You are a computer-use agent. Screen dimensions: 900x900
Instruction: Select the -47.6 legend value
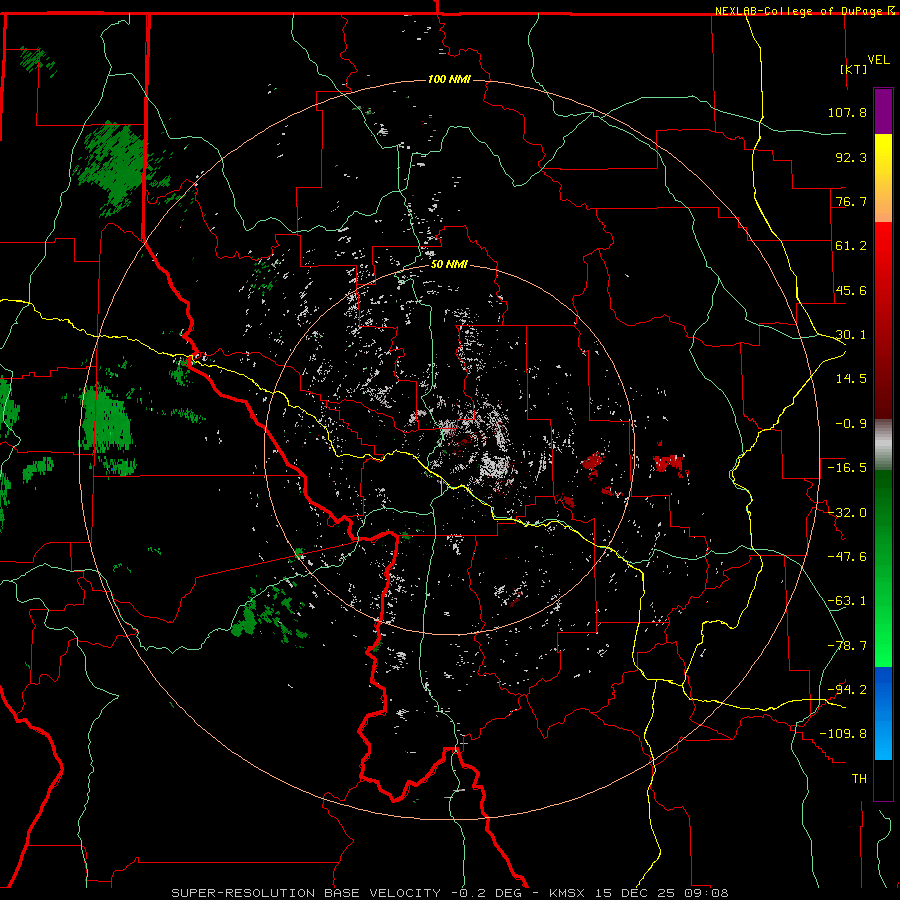[847, 557]
